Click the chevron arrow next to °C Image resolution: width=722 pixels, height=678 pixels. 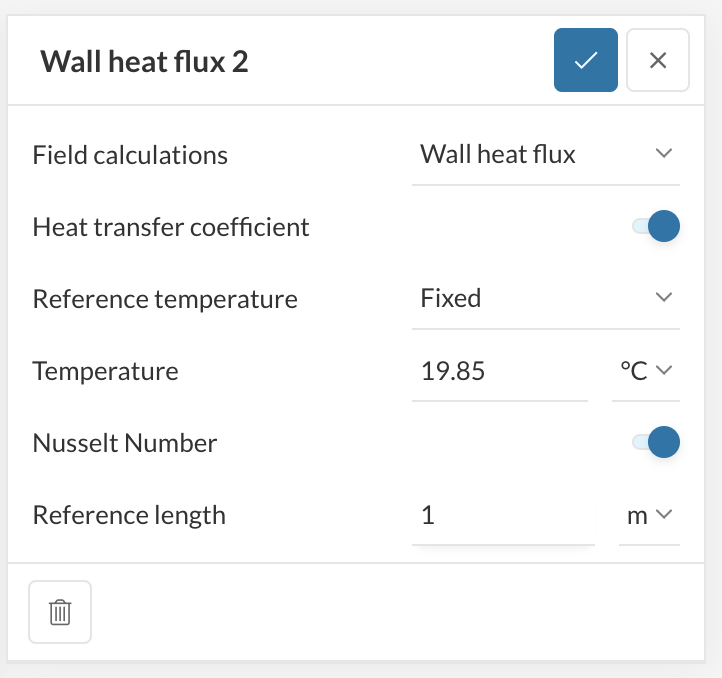click(664, 370)
